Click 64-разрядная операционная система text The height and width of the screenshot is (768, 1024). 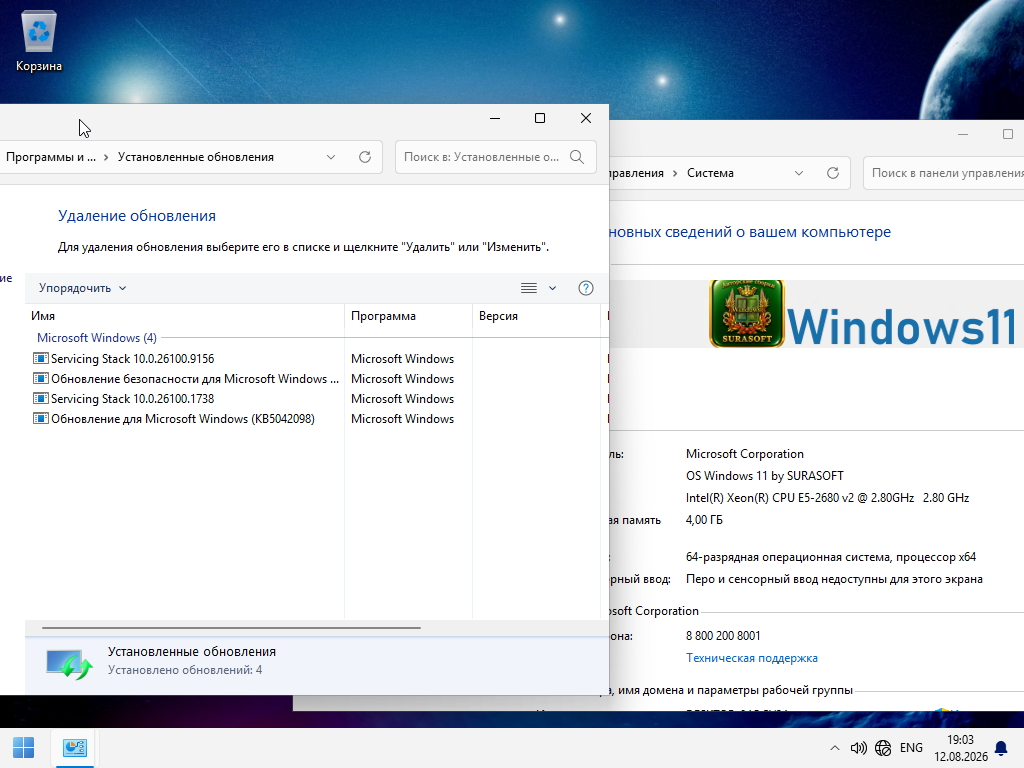point(831,557)
